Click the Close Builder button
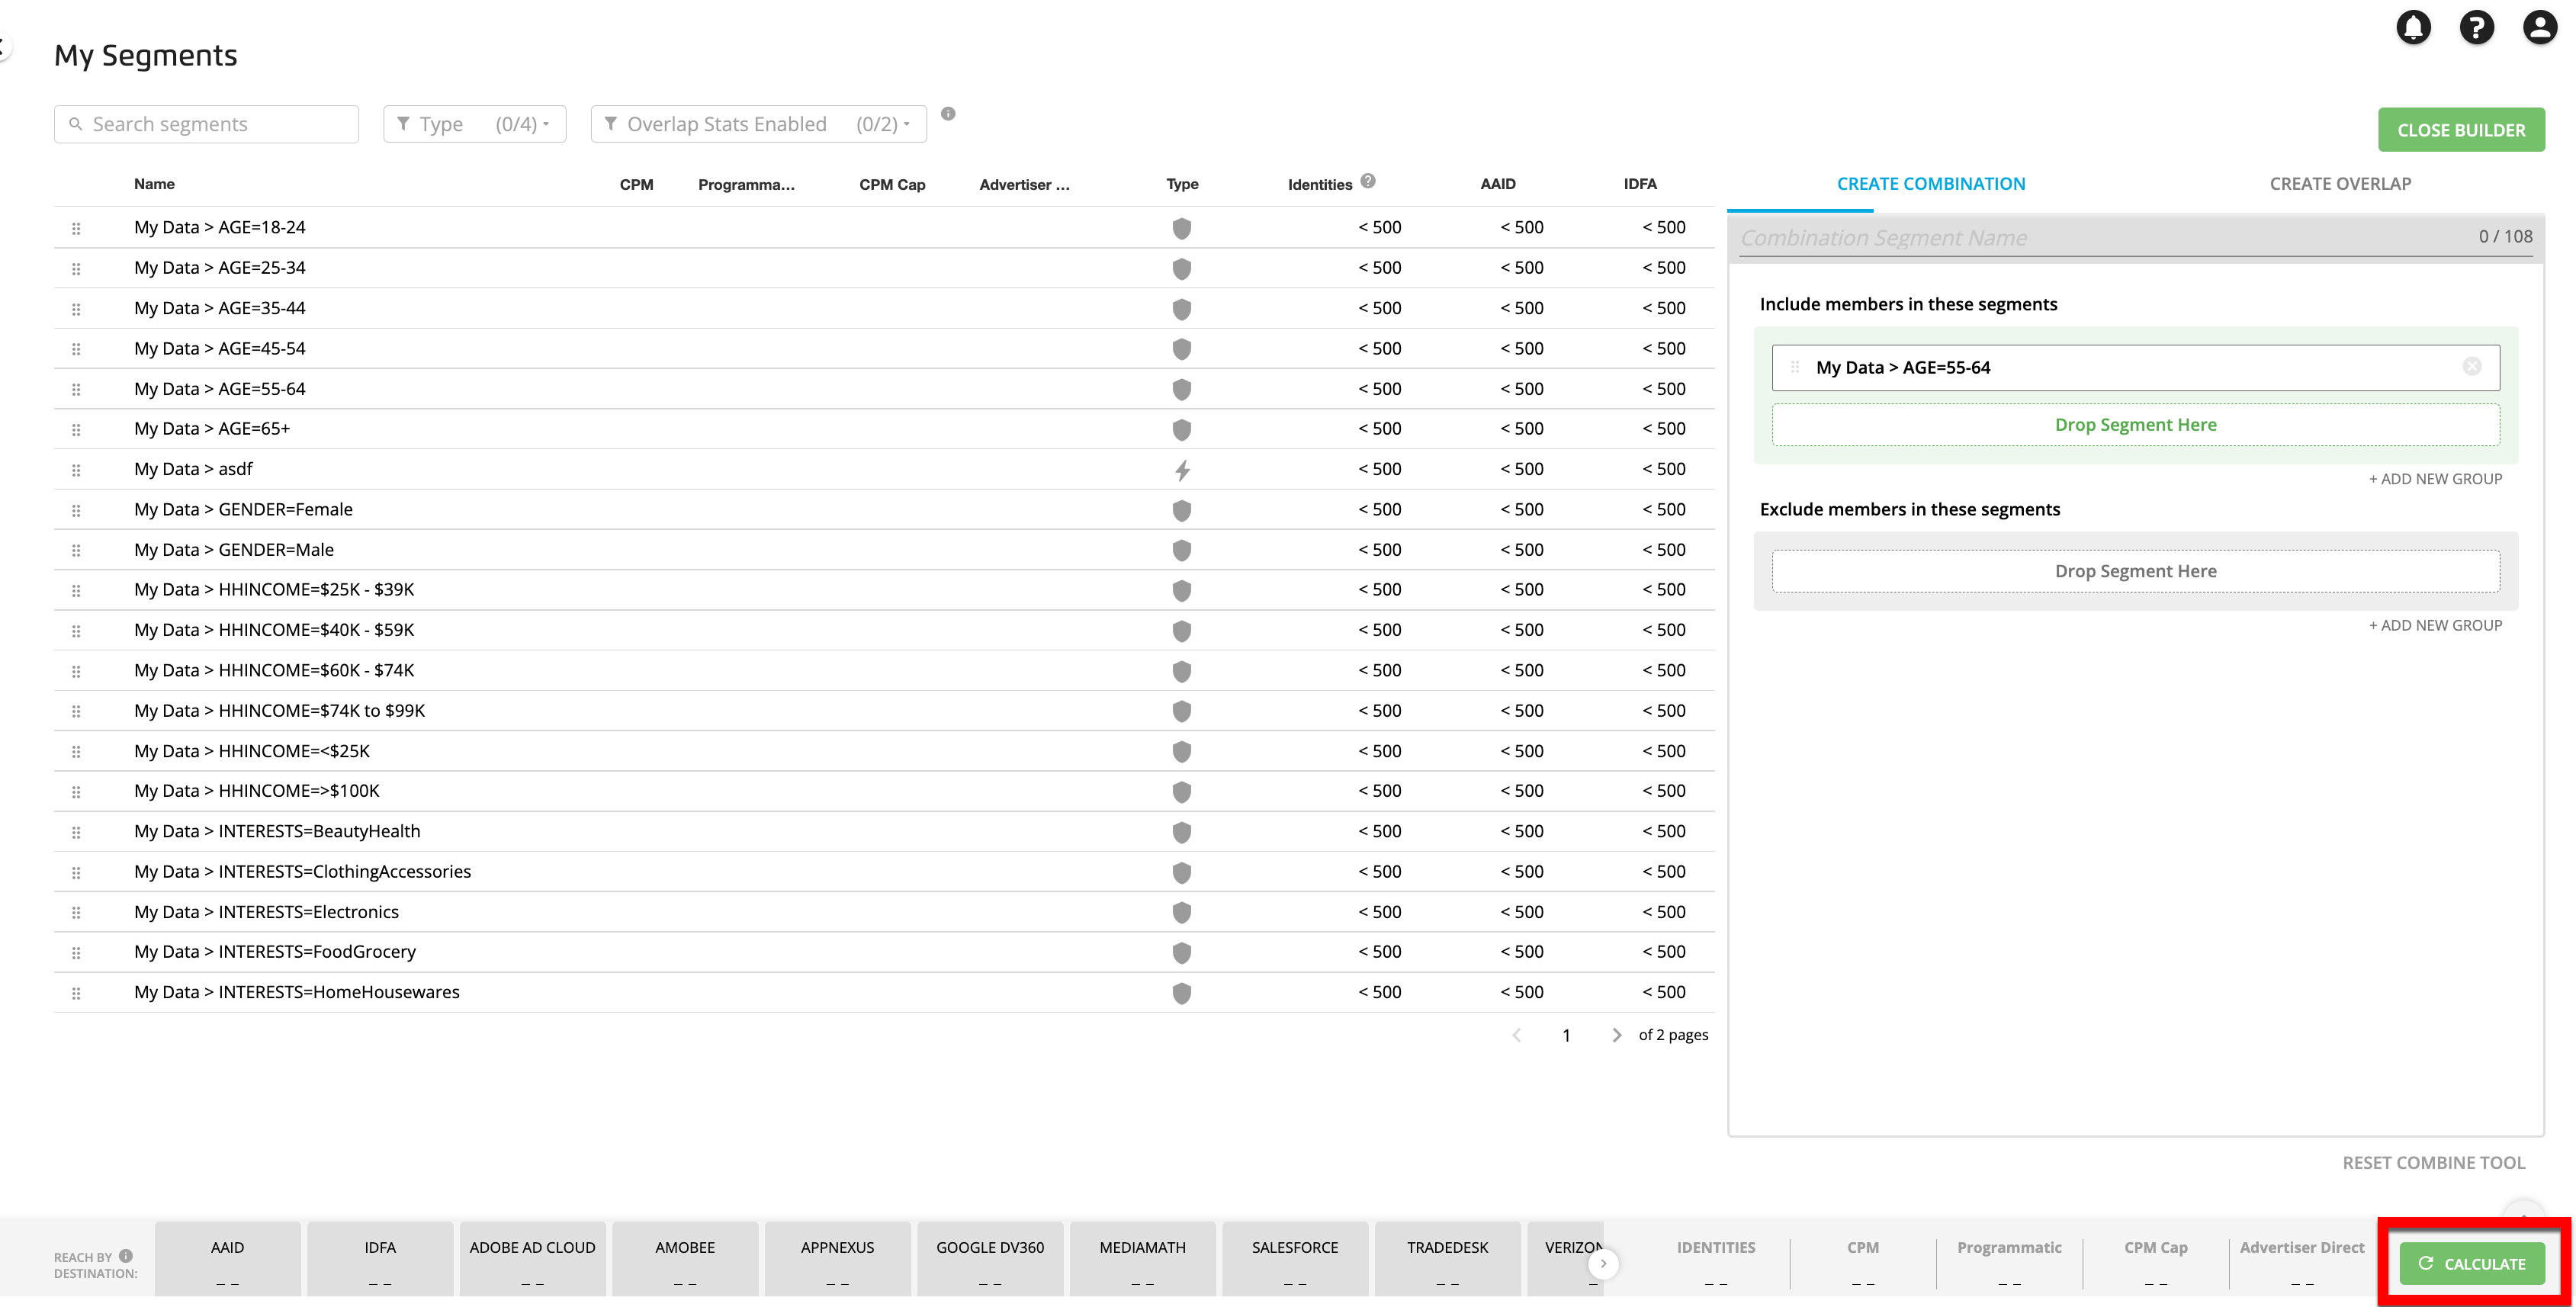 tap(2461, 130)
